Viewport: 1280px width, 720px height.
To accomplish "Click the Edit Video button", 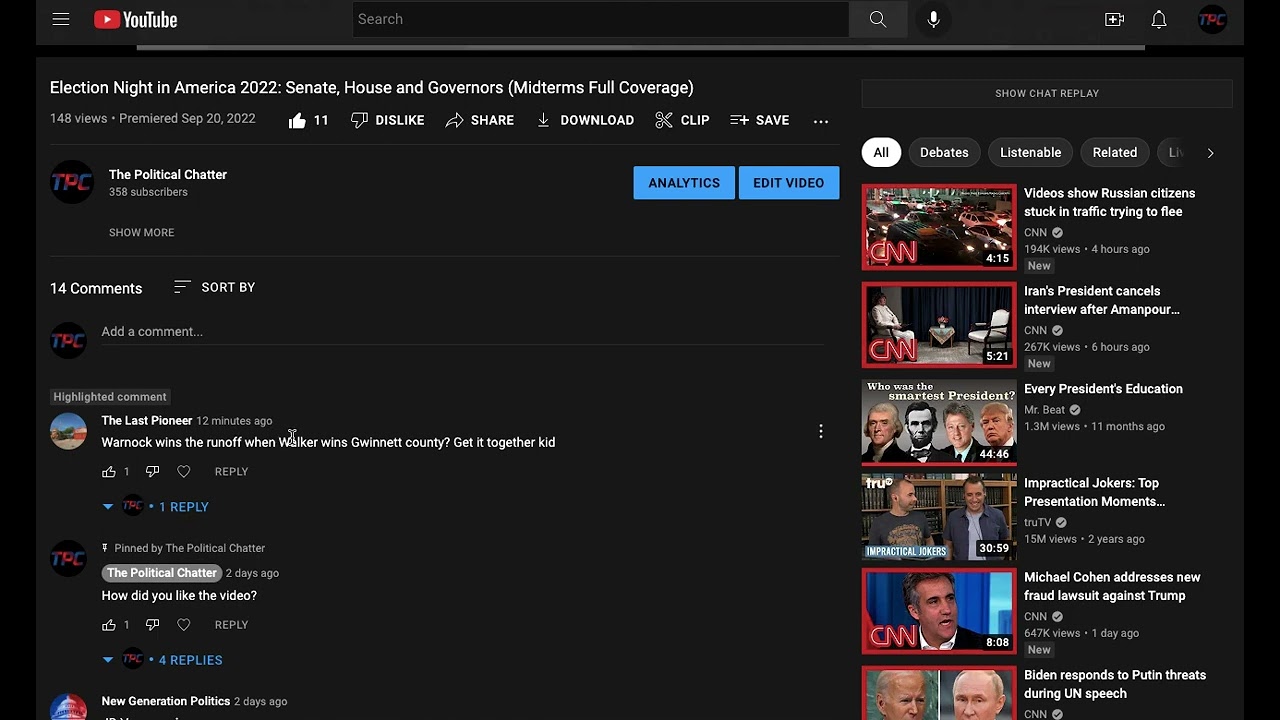I will click(x=789, y=183).
